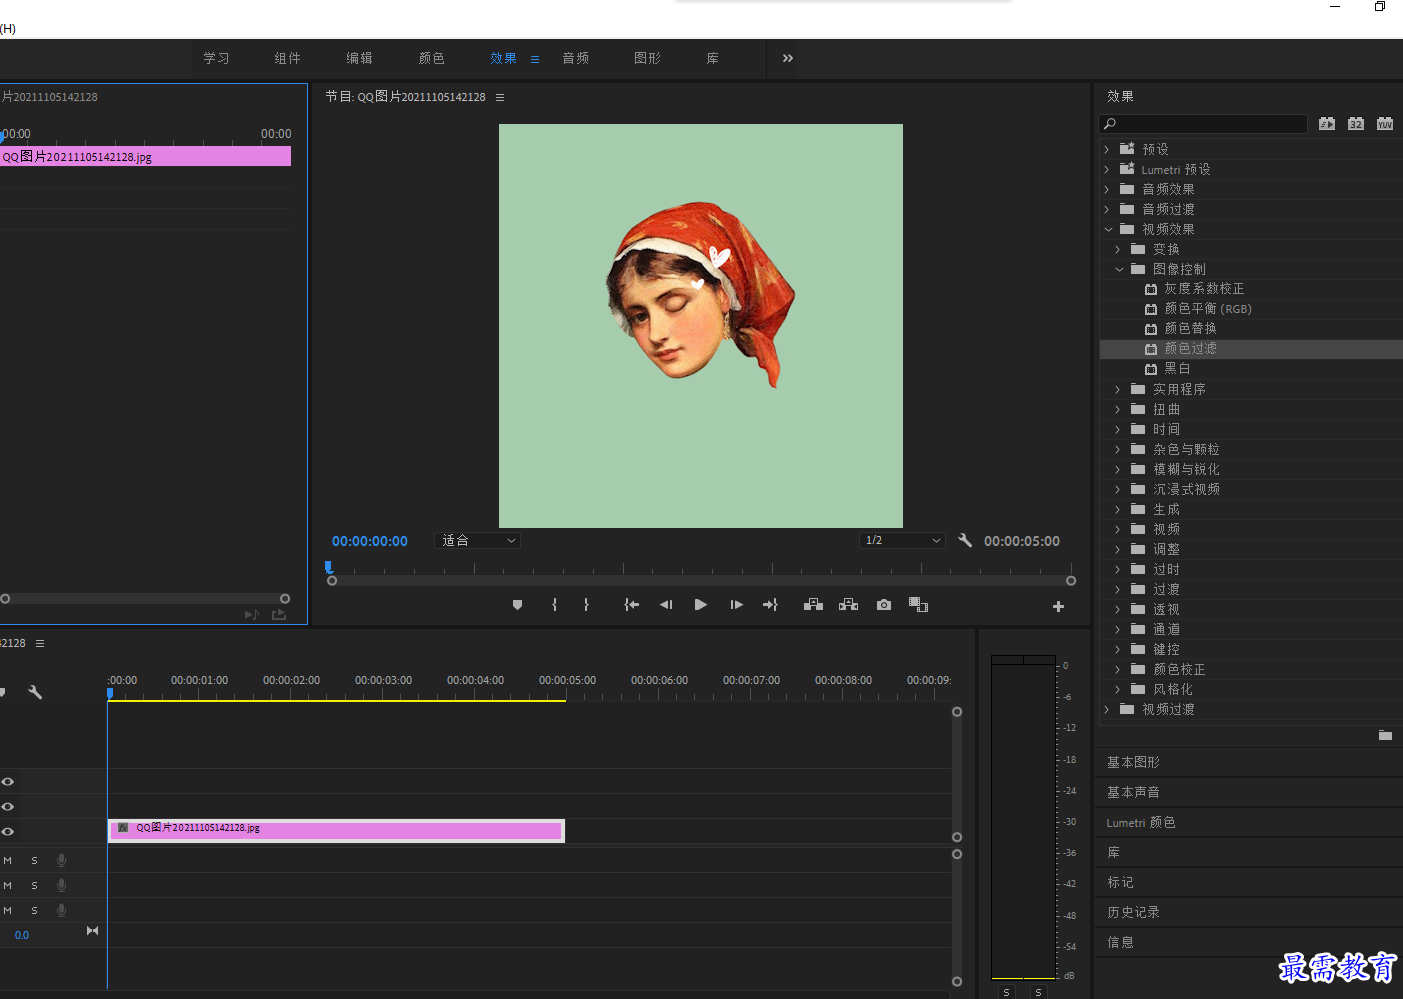Image resolution: width=1403 pixels, height=999 pixels.
Task: Expand 扭曲 folder
Action: pyautogui.click(x=1118, y=409)
